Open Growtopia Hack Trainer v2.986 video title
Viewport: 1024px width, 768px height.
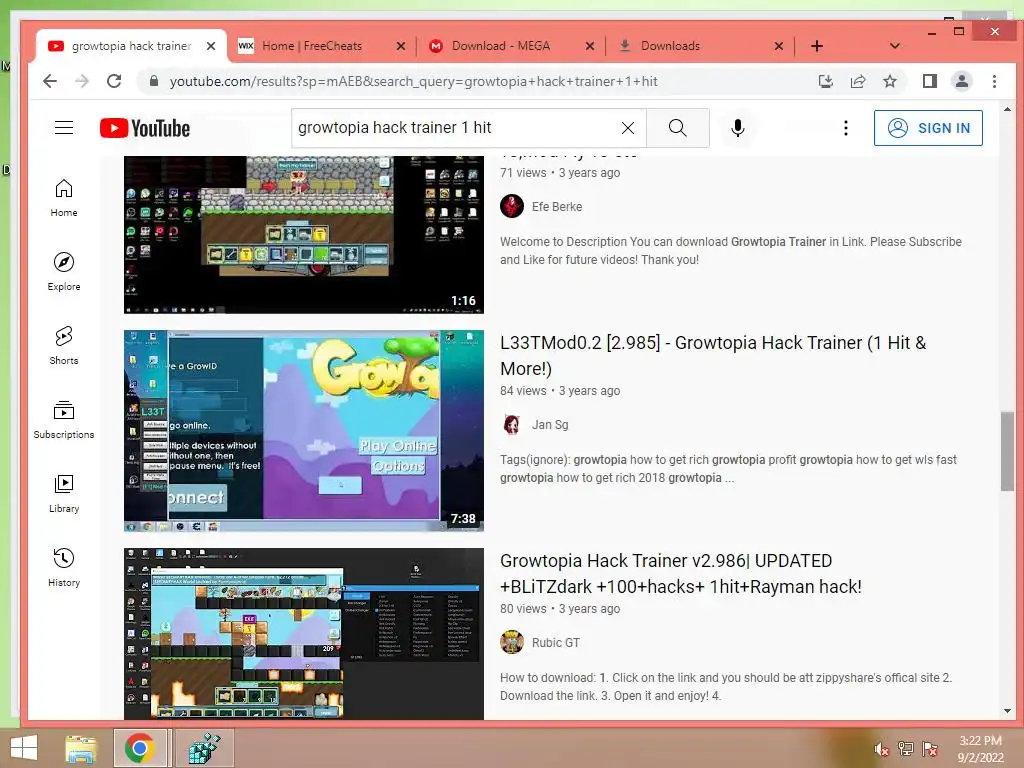click(681, 573)
